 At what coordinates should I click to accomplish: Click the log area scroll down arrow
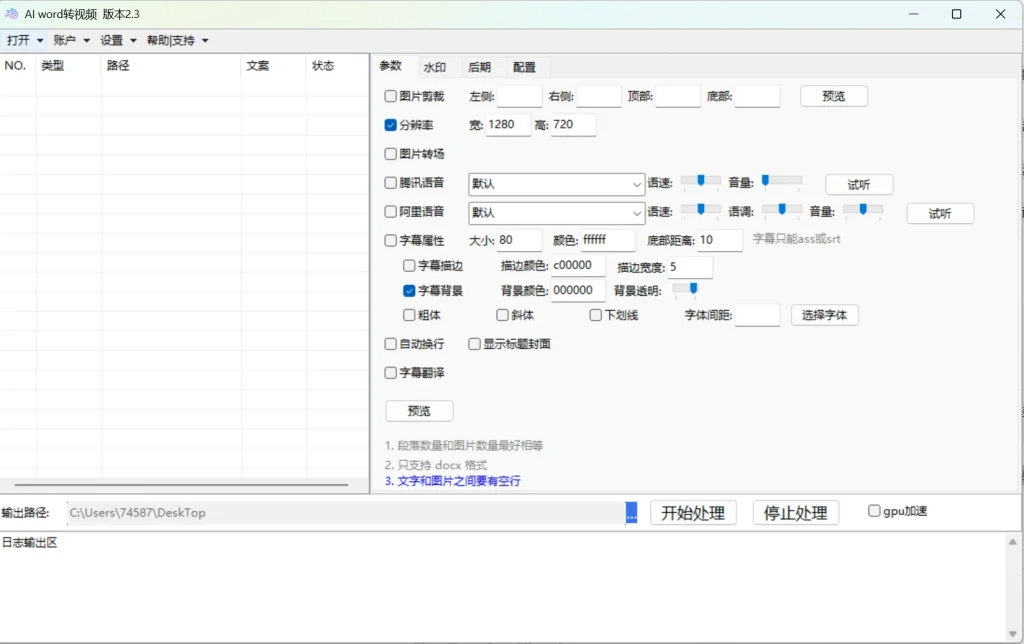1012,634
